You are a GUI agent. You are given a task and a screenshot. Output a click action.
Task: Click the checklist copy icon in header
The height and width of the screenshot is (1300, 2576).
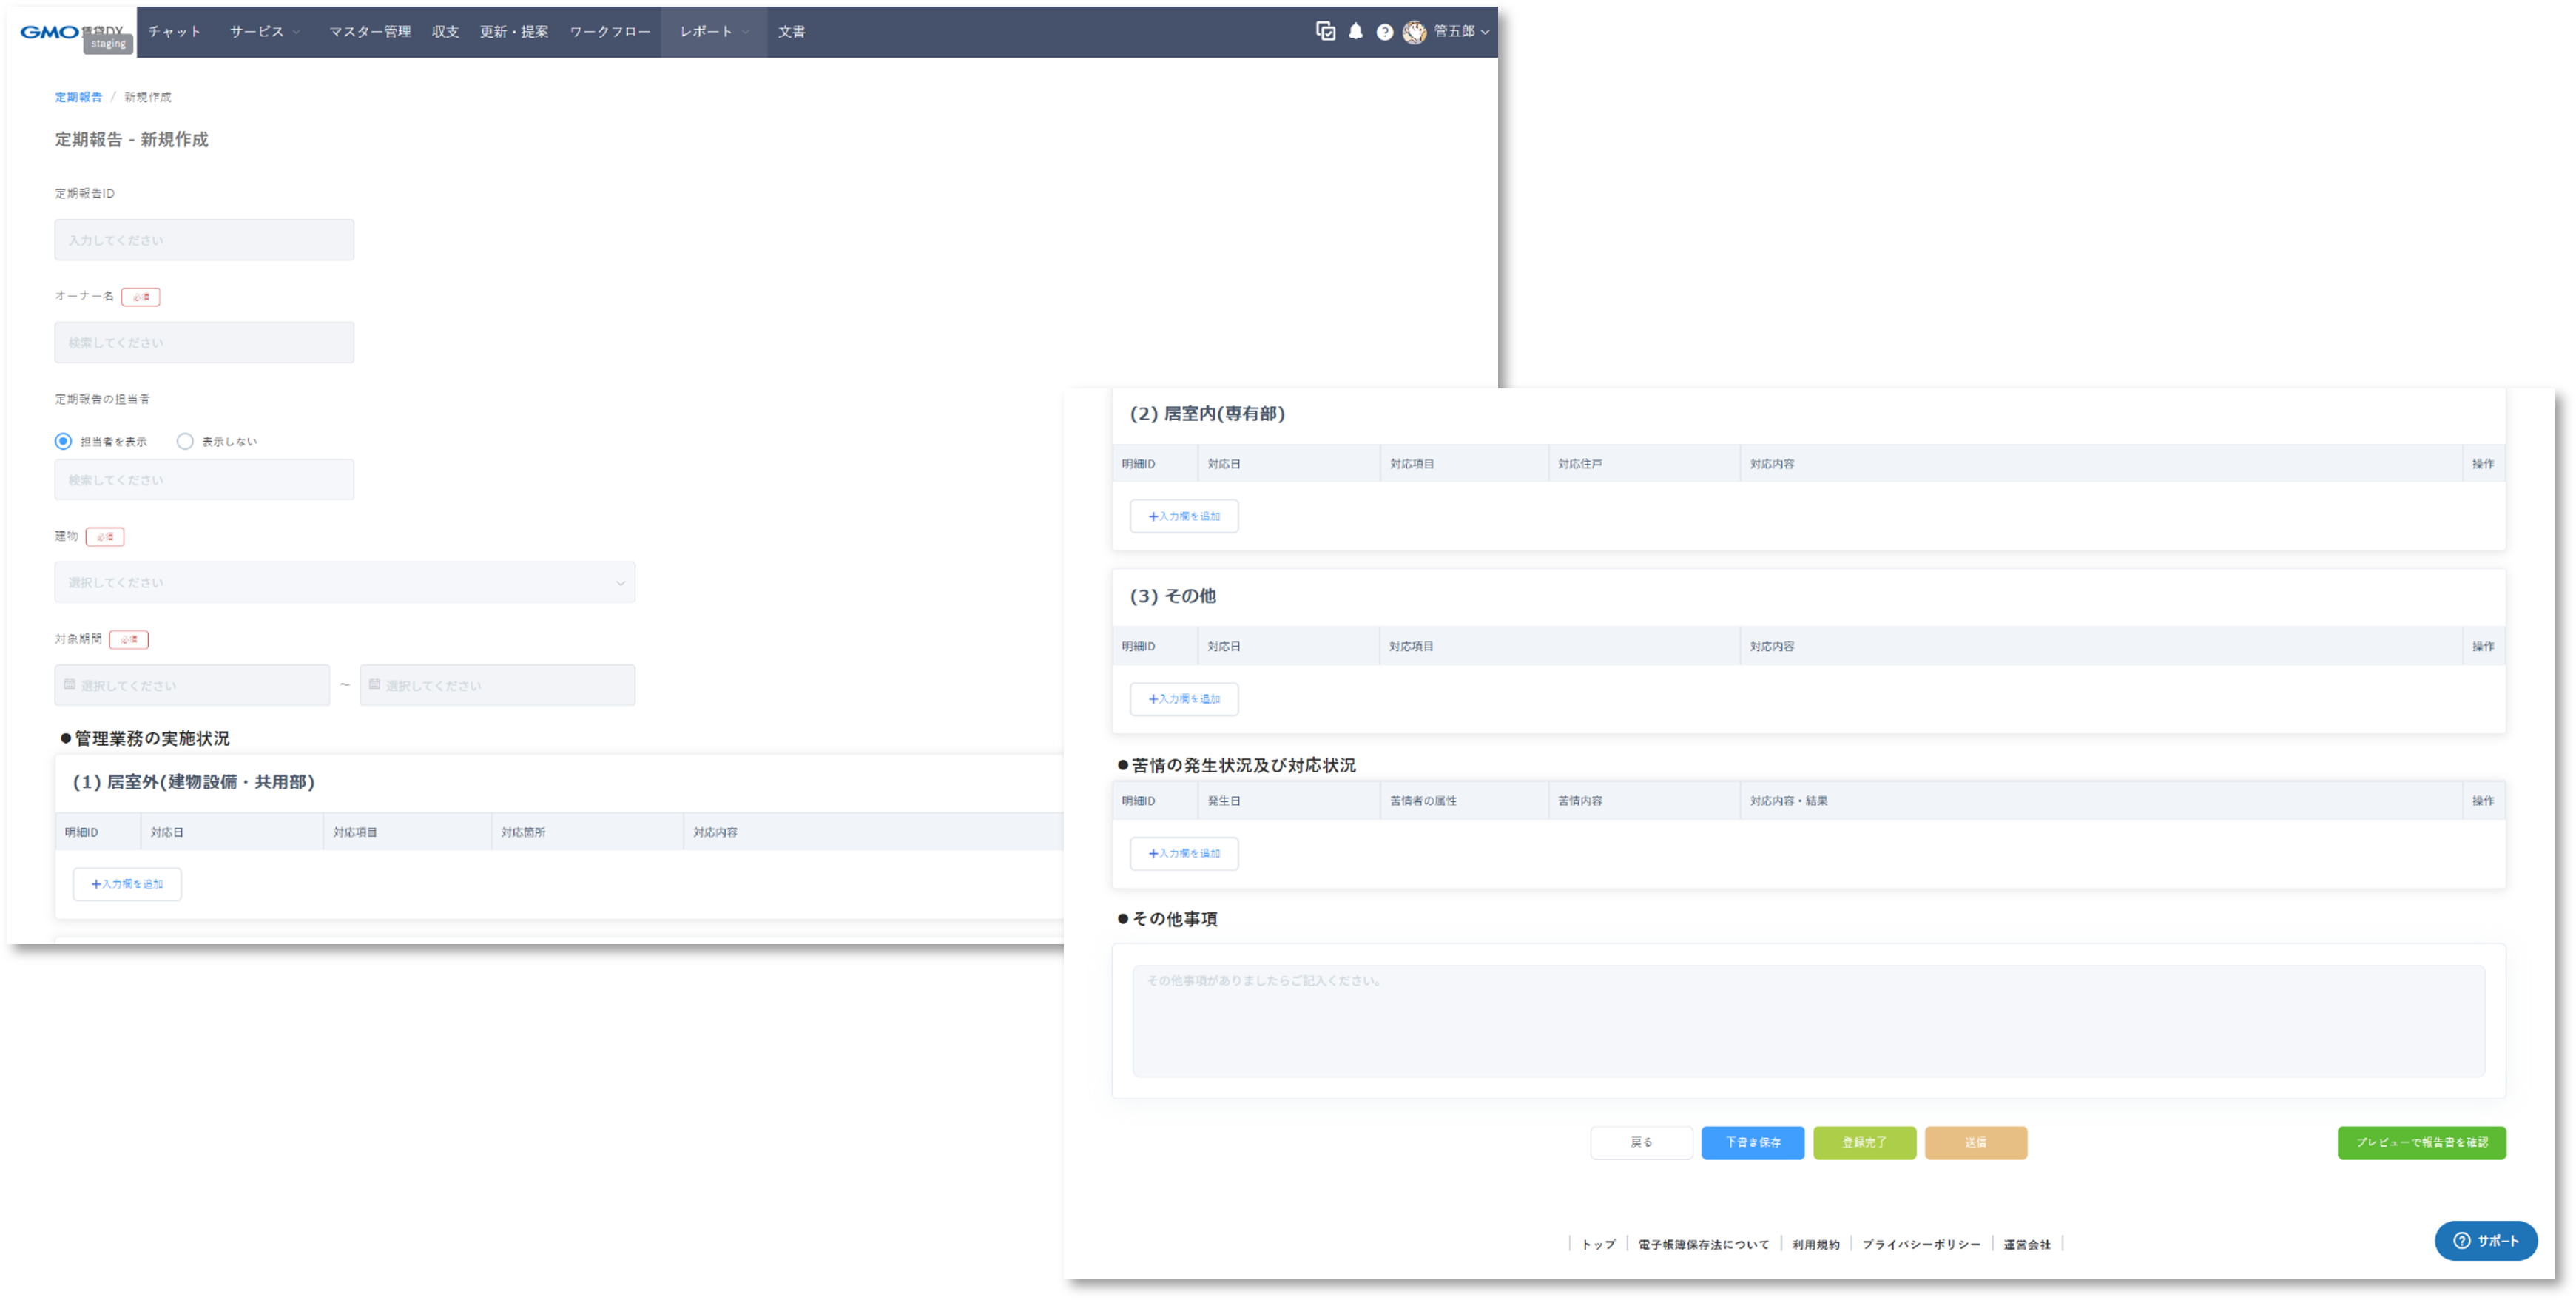click(x=1325, y=32)
